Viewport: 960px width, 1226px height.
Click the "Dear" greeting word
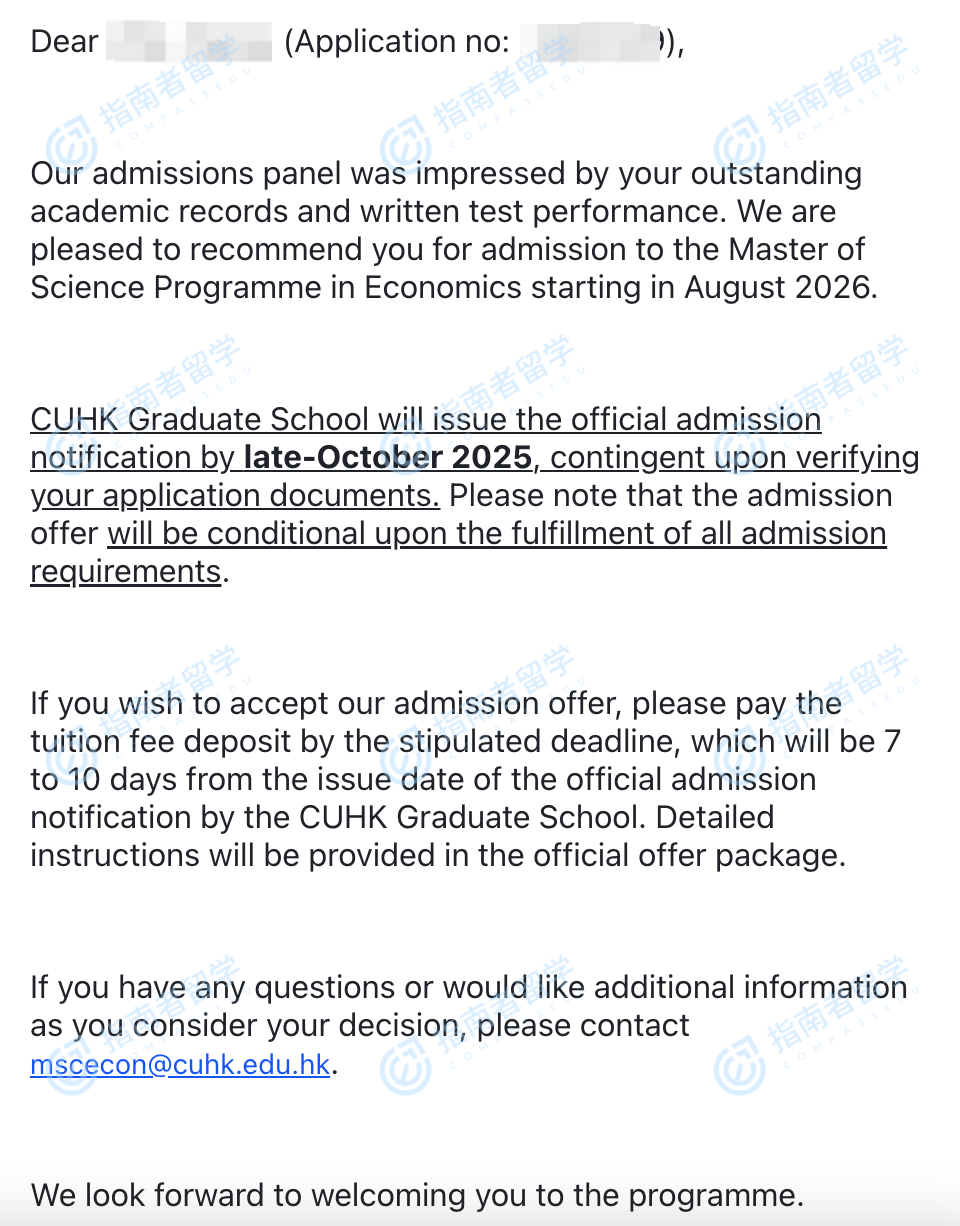click(65, 43)
